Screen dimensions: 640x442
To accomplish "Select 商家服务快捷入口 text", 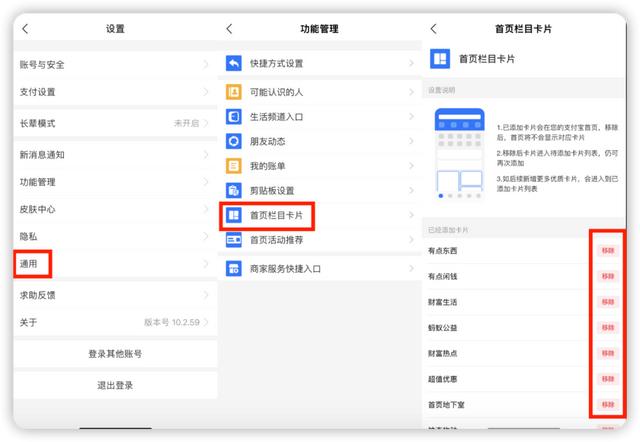I will pyautogui.click(x=285, y=269).
